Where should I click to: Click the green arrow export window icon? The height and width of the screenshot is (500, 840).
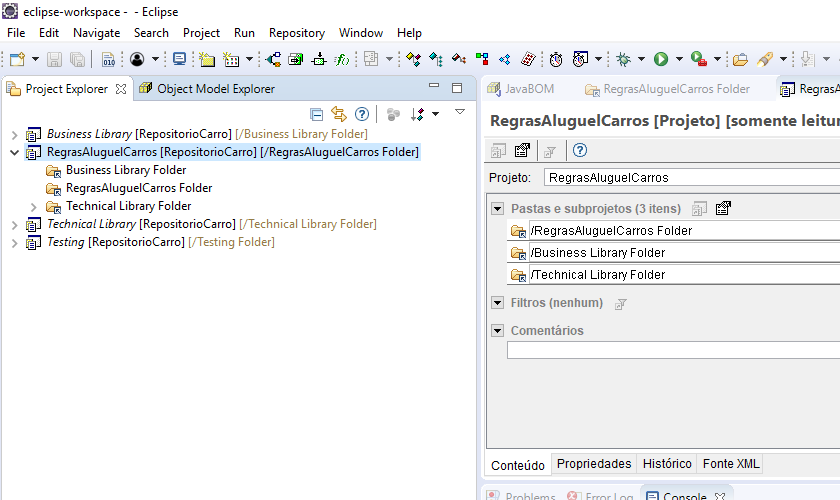coord(296,59)
